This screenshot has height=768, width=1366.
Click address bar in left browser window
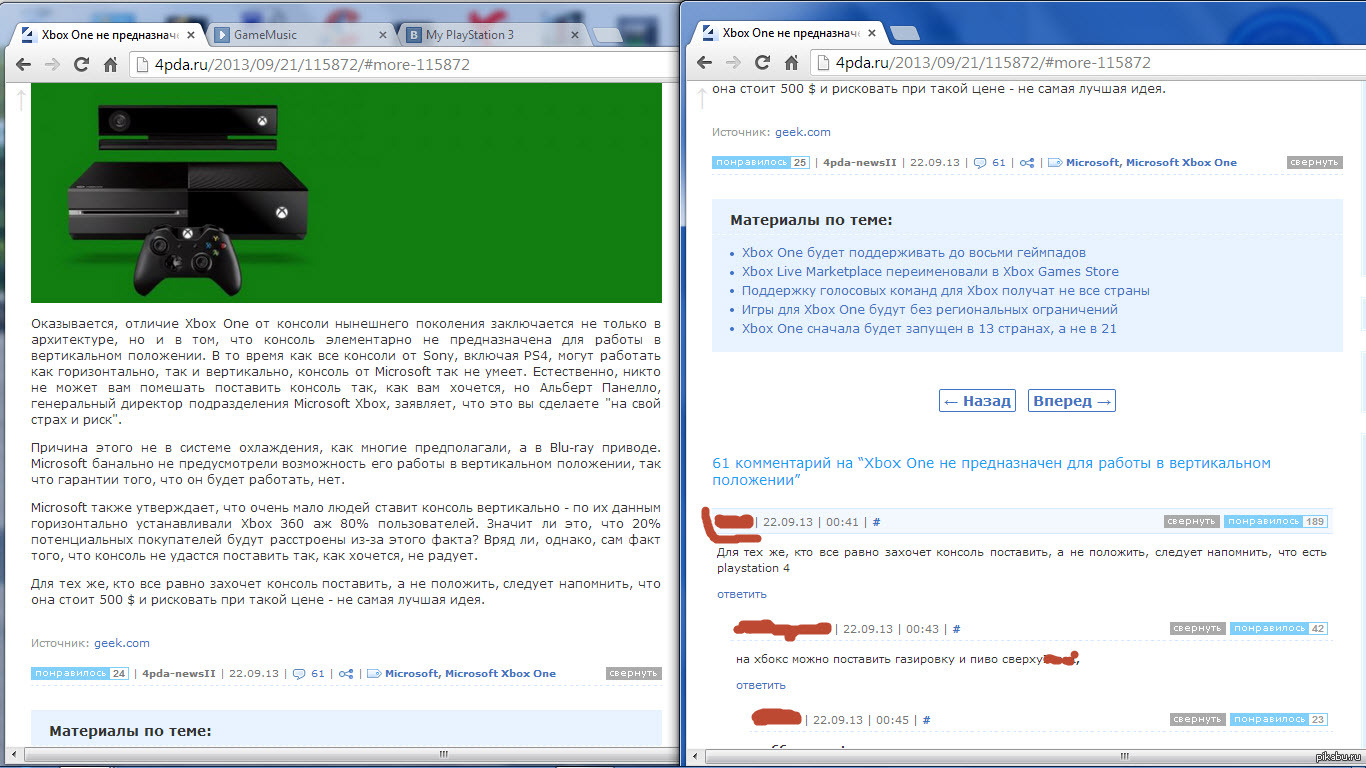coord(400,65)
